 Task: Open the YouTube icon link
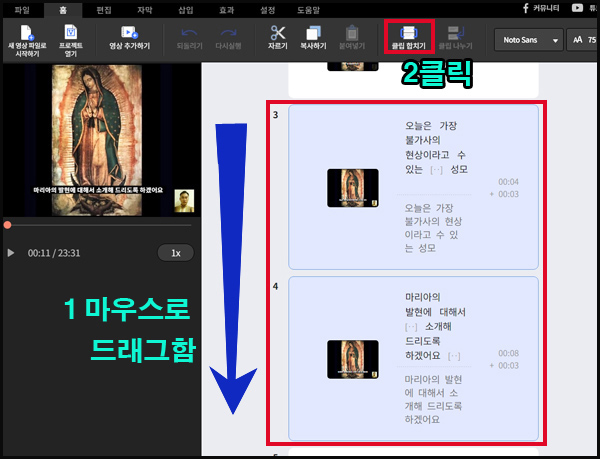(577, 8)
